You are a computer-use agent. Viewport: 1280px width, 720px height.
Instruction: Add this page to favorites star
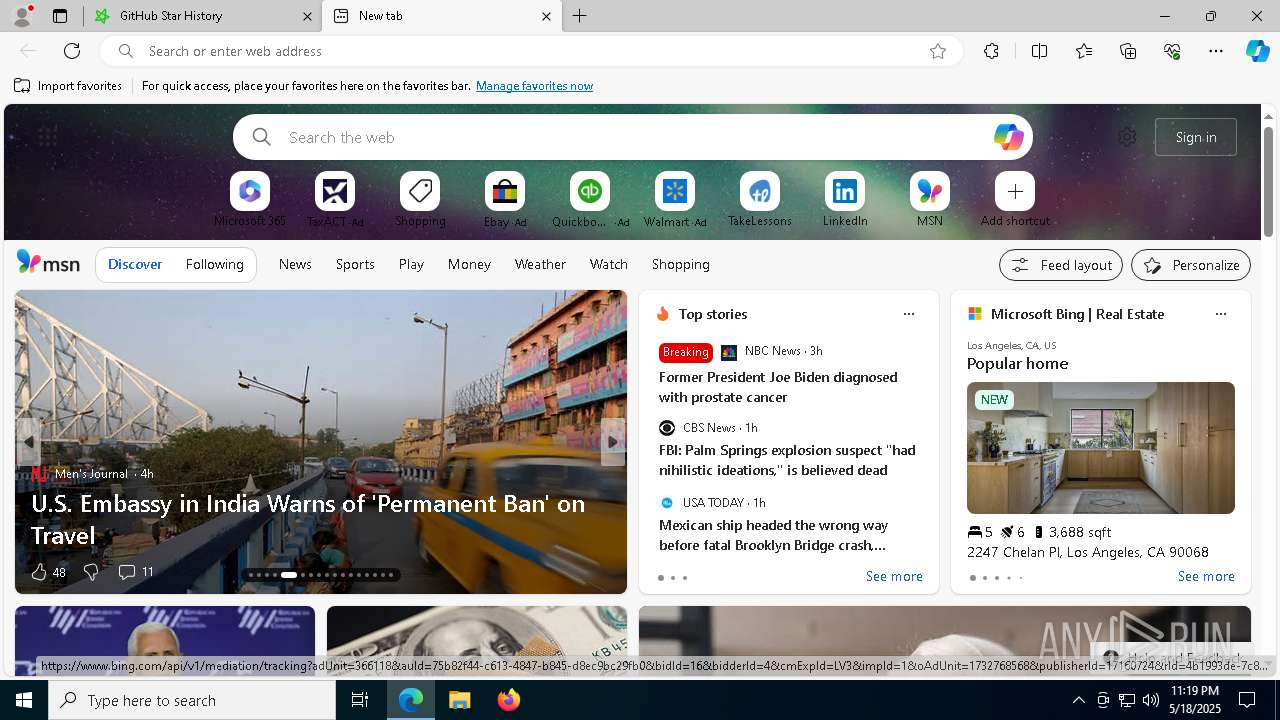coord(937,51)
